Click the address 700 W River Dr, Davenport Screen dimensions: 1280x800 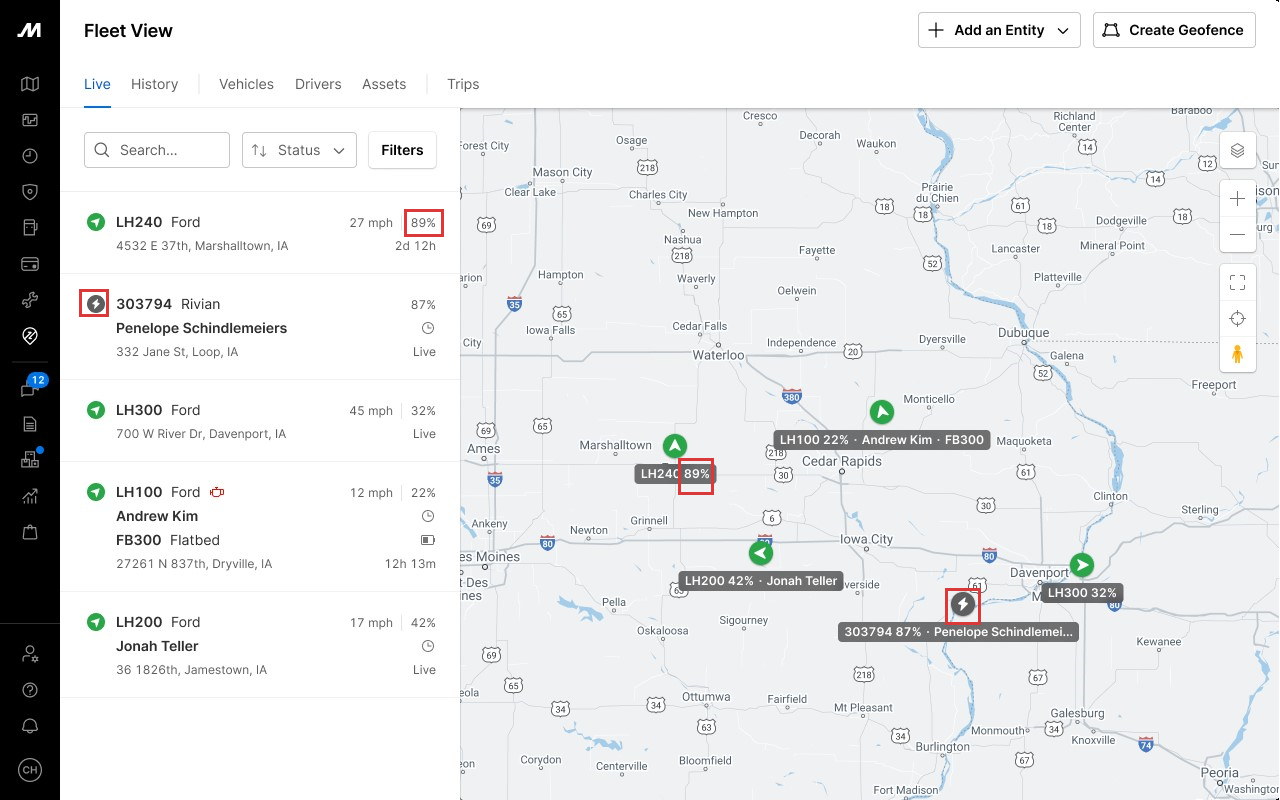(x=201, y=434)
